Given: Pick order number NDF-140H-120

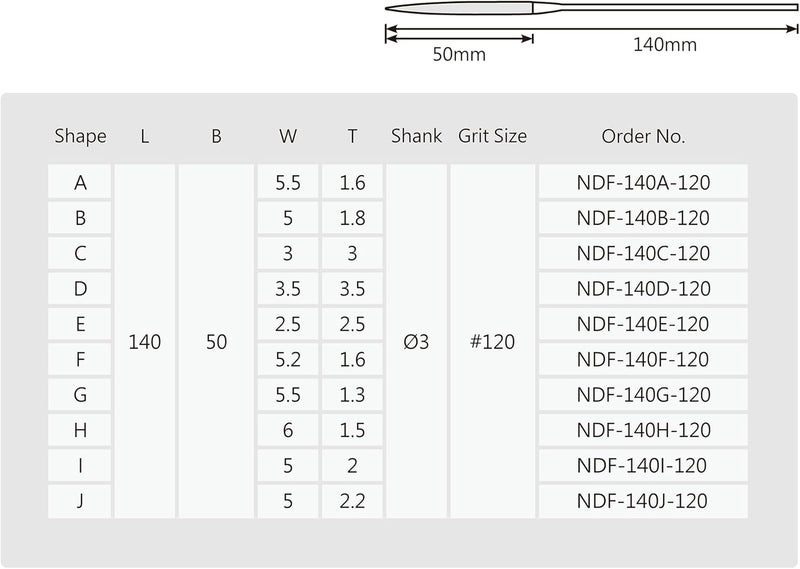Looking at the screenshot, I should pyautogui.click(x=643, y=430).
